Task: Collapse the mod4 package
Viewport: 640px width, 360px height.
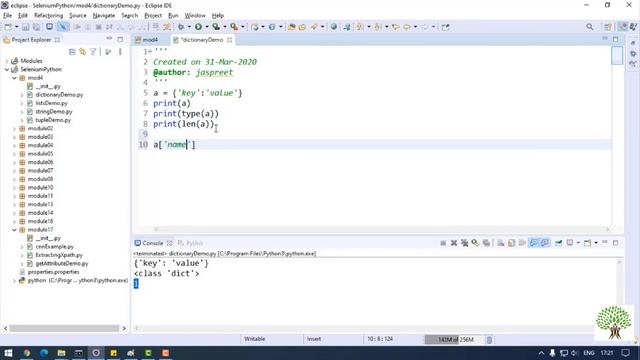Action: [14, 78]
